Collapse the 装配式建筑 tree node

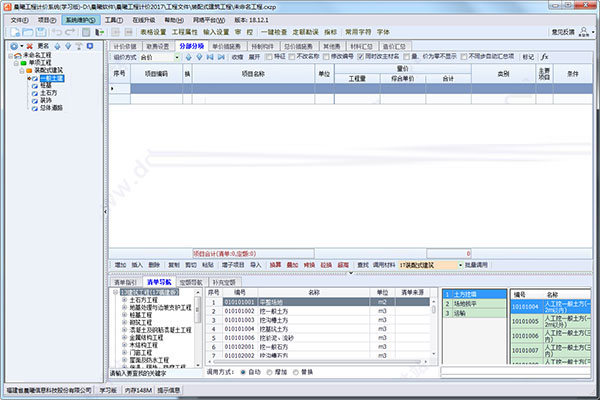22,70
